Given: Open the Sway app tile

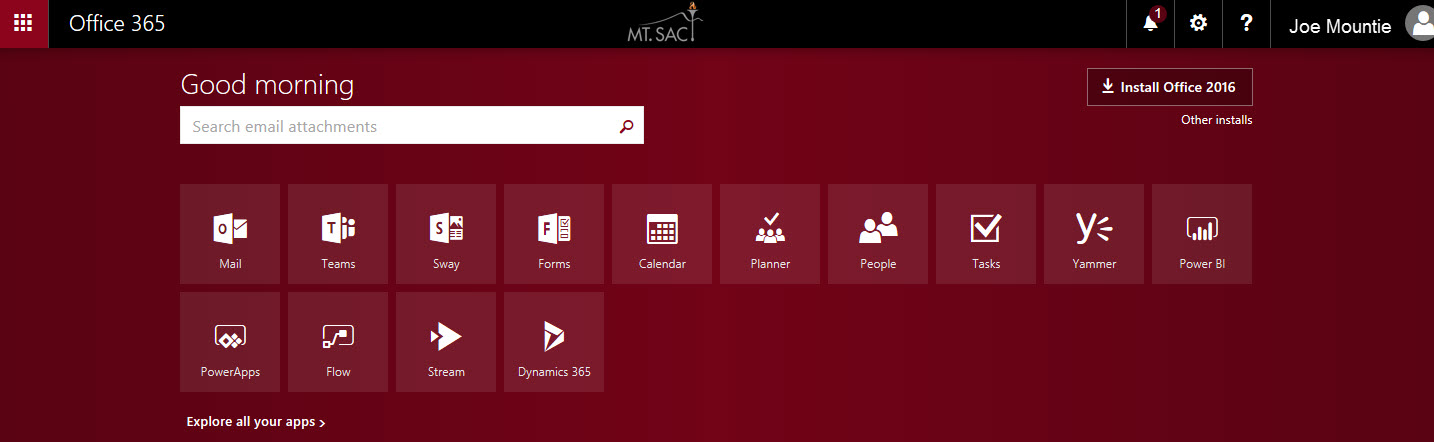Looking at the screenshot, I should (x=446, y=234).
